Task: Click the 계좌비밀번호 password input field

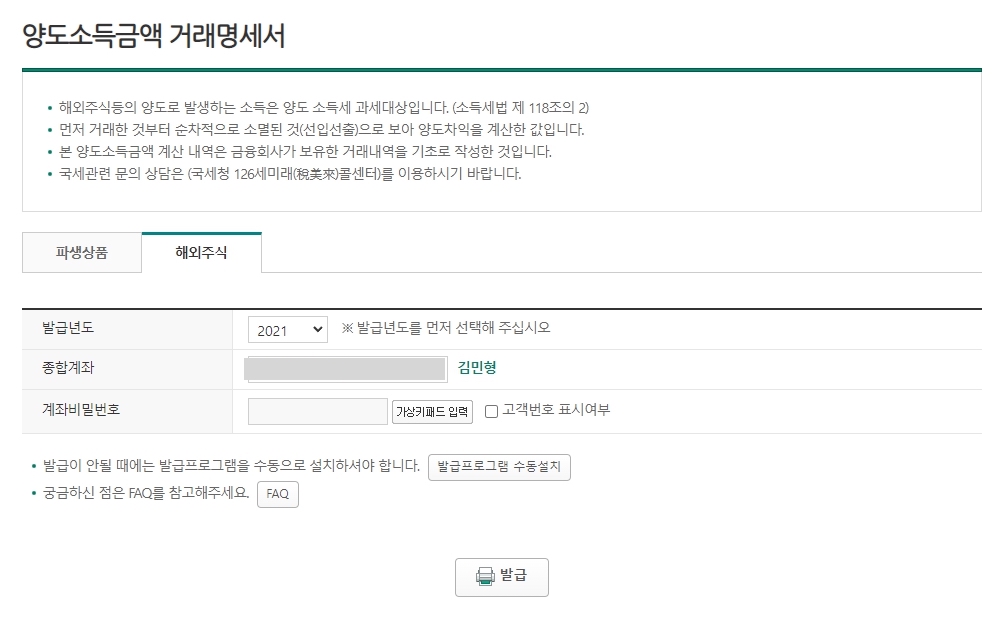Action: point(315,410)
